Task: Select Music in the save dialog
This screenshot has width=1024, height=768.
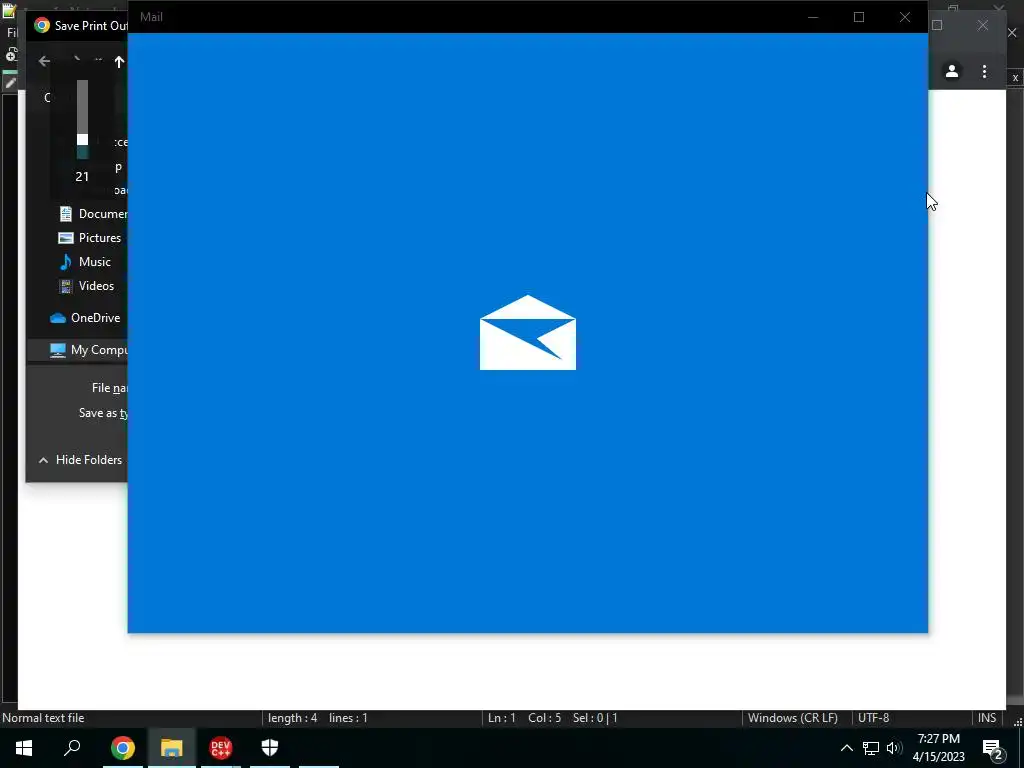Action: click(85, 262)
